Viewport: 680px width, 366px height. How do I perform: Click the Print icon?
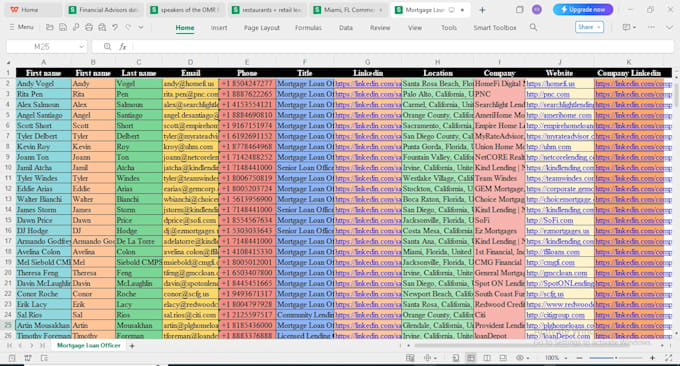pyautogui.click(x=89, y=27)
